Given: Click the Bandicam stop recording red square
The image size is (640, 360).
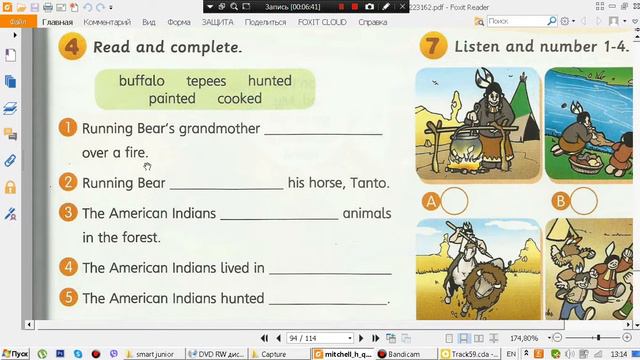Looking at the screenshot, I should click(355, 7).
